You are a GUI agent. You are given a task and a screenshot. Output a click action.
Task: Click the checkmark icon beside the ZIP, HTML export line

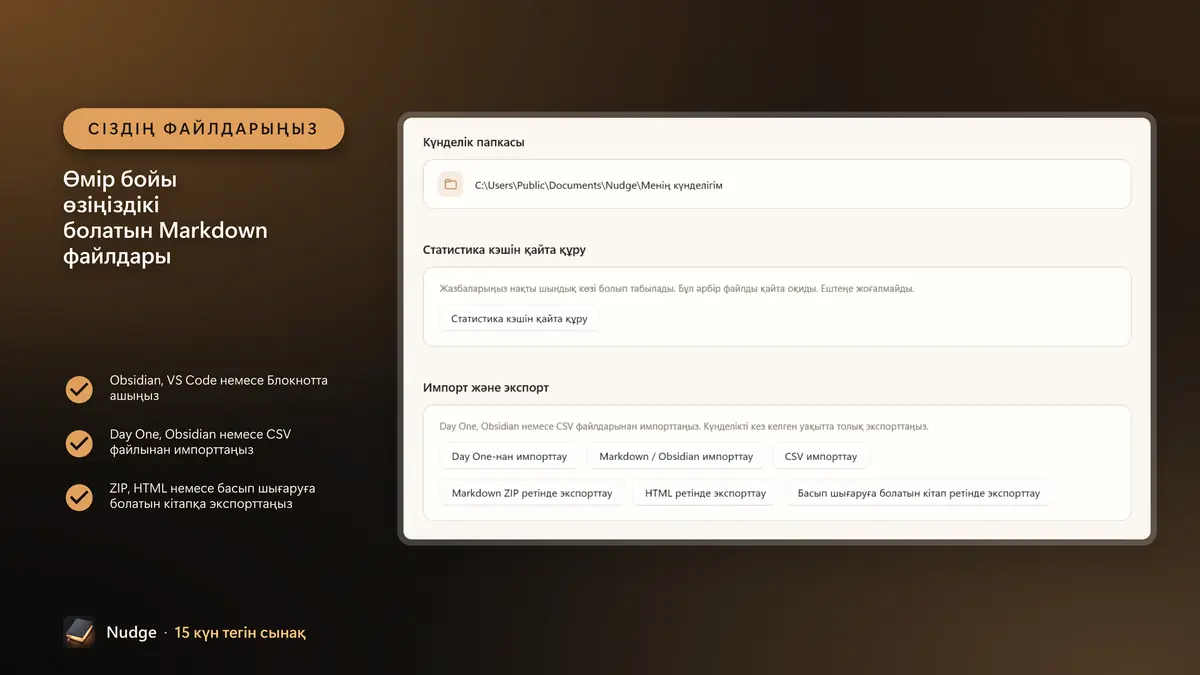coord(79,497)
